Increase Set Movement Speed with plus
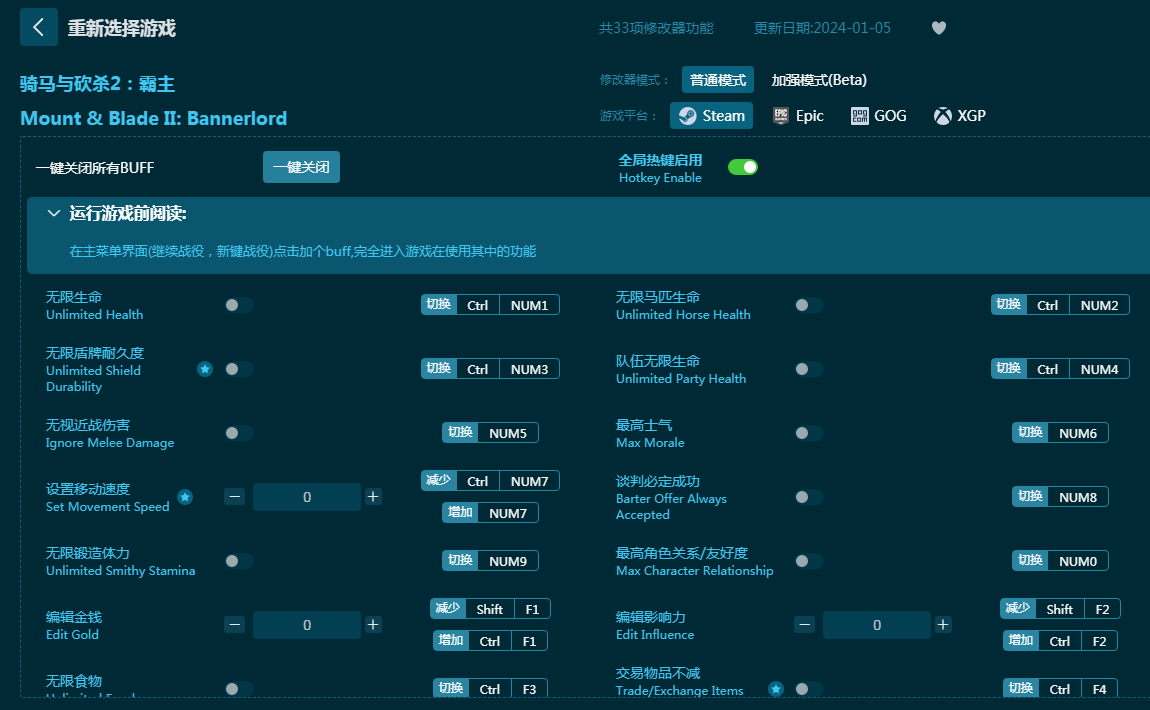The height and width of the screenshot is (710, 1150). (x=373, y=497)
